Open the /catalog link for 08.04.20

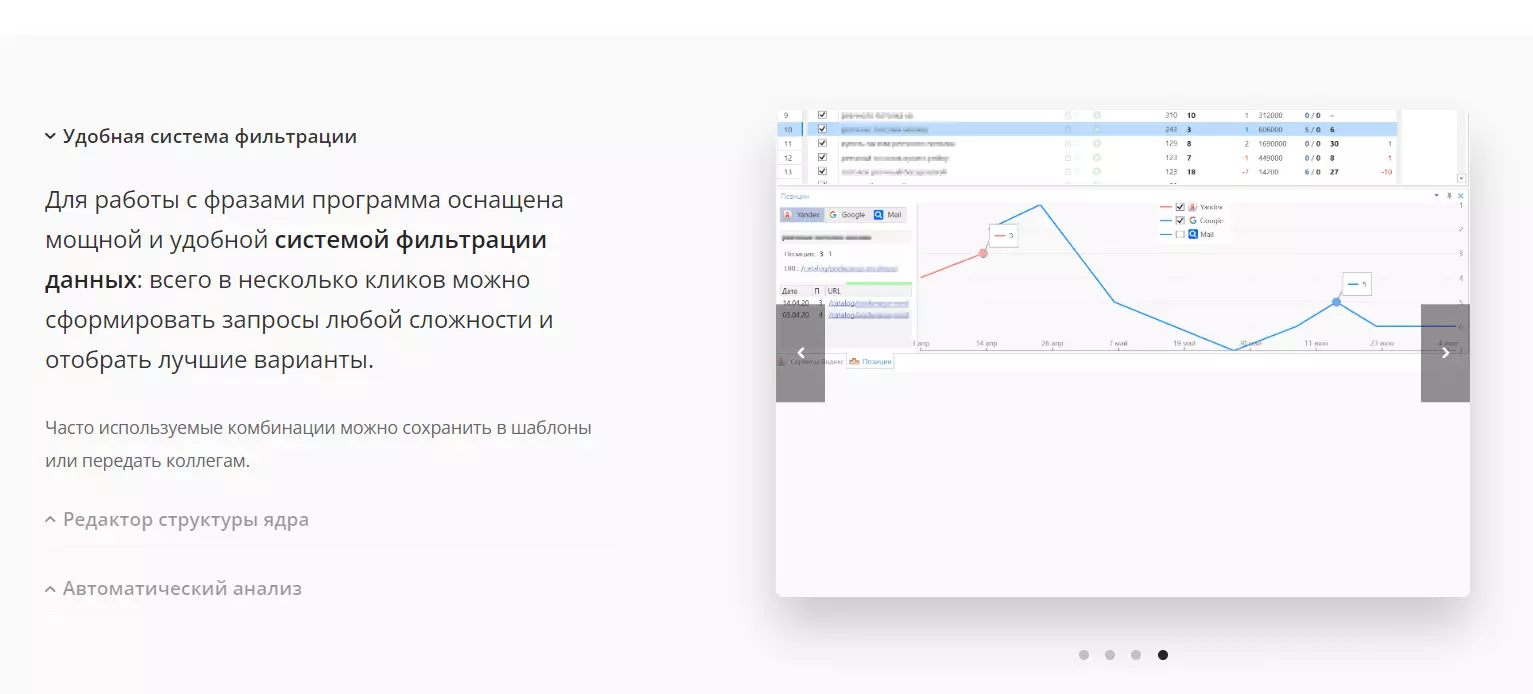pyautogui.click(x=868, y=315)
